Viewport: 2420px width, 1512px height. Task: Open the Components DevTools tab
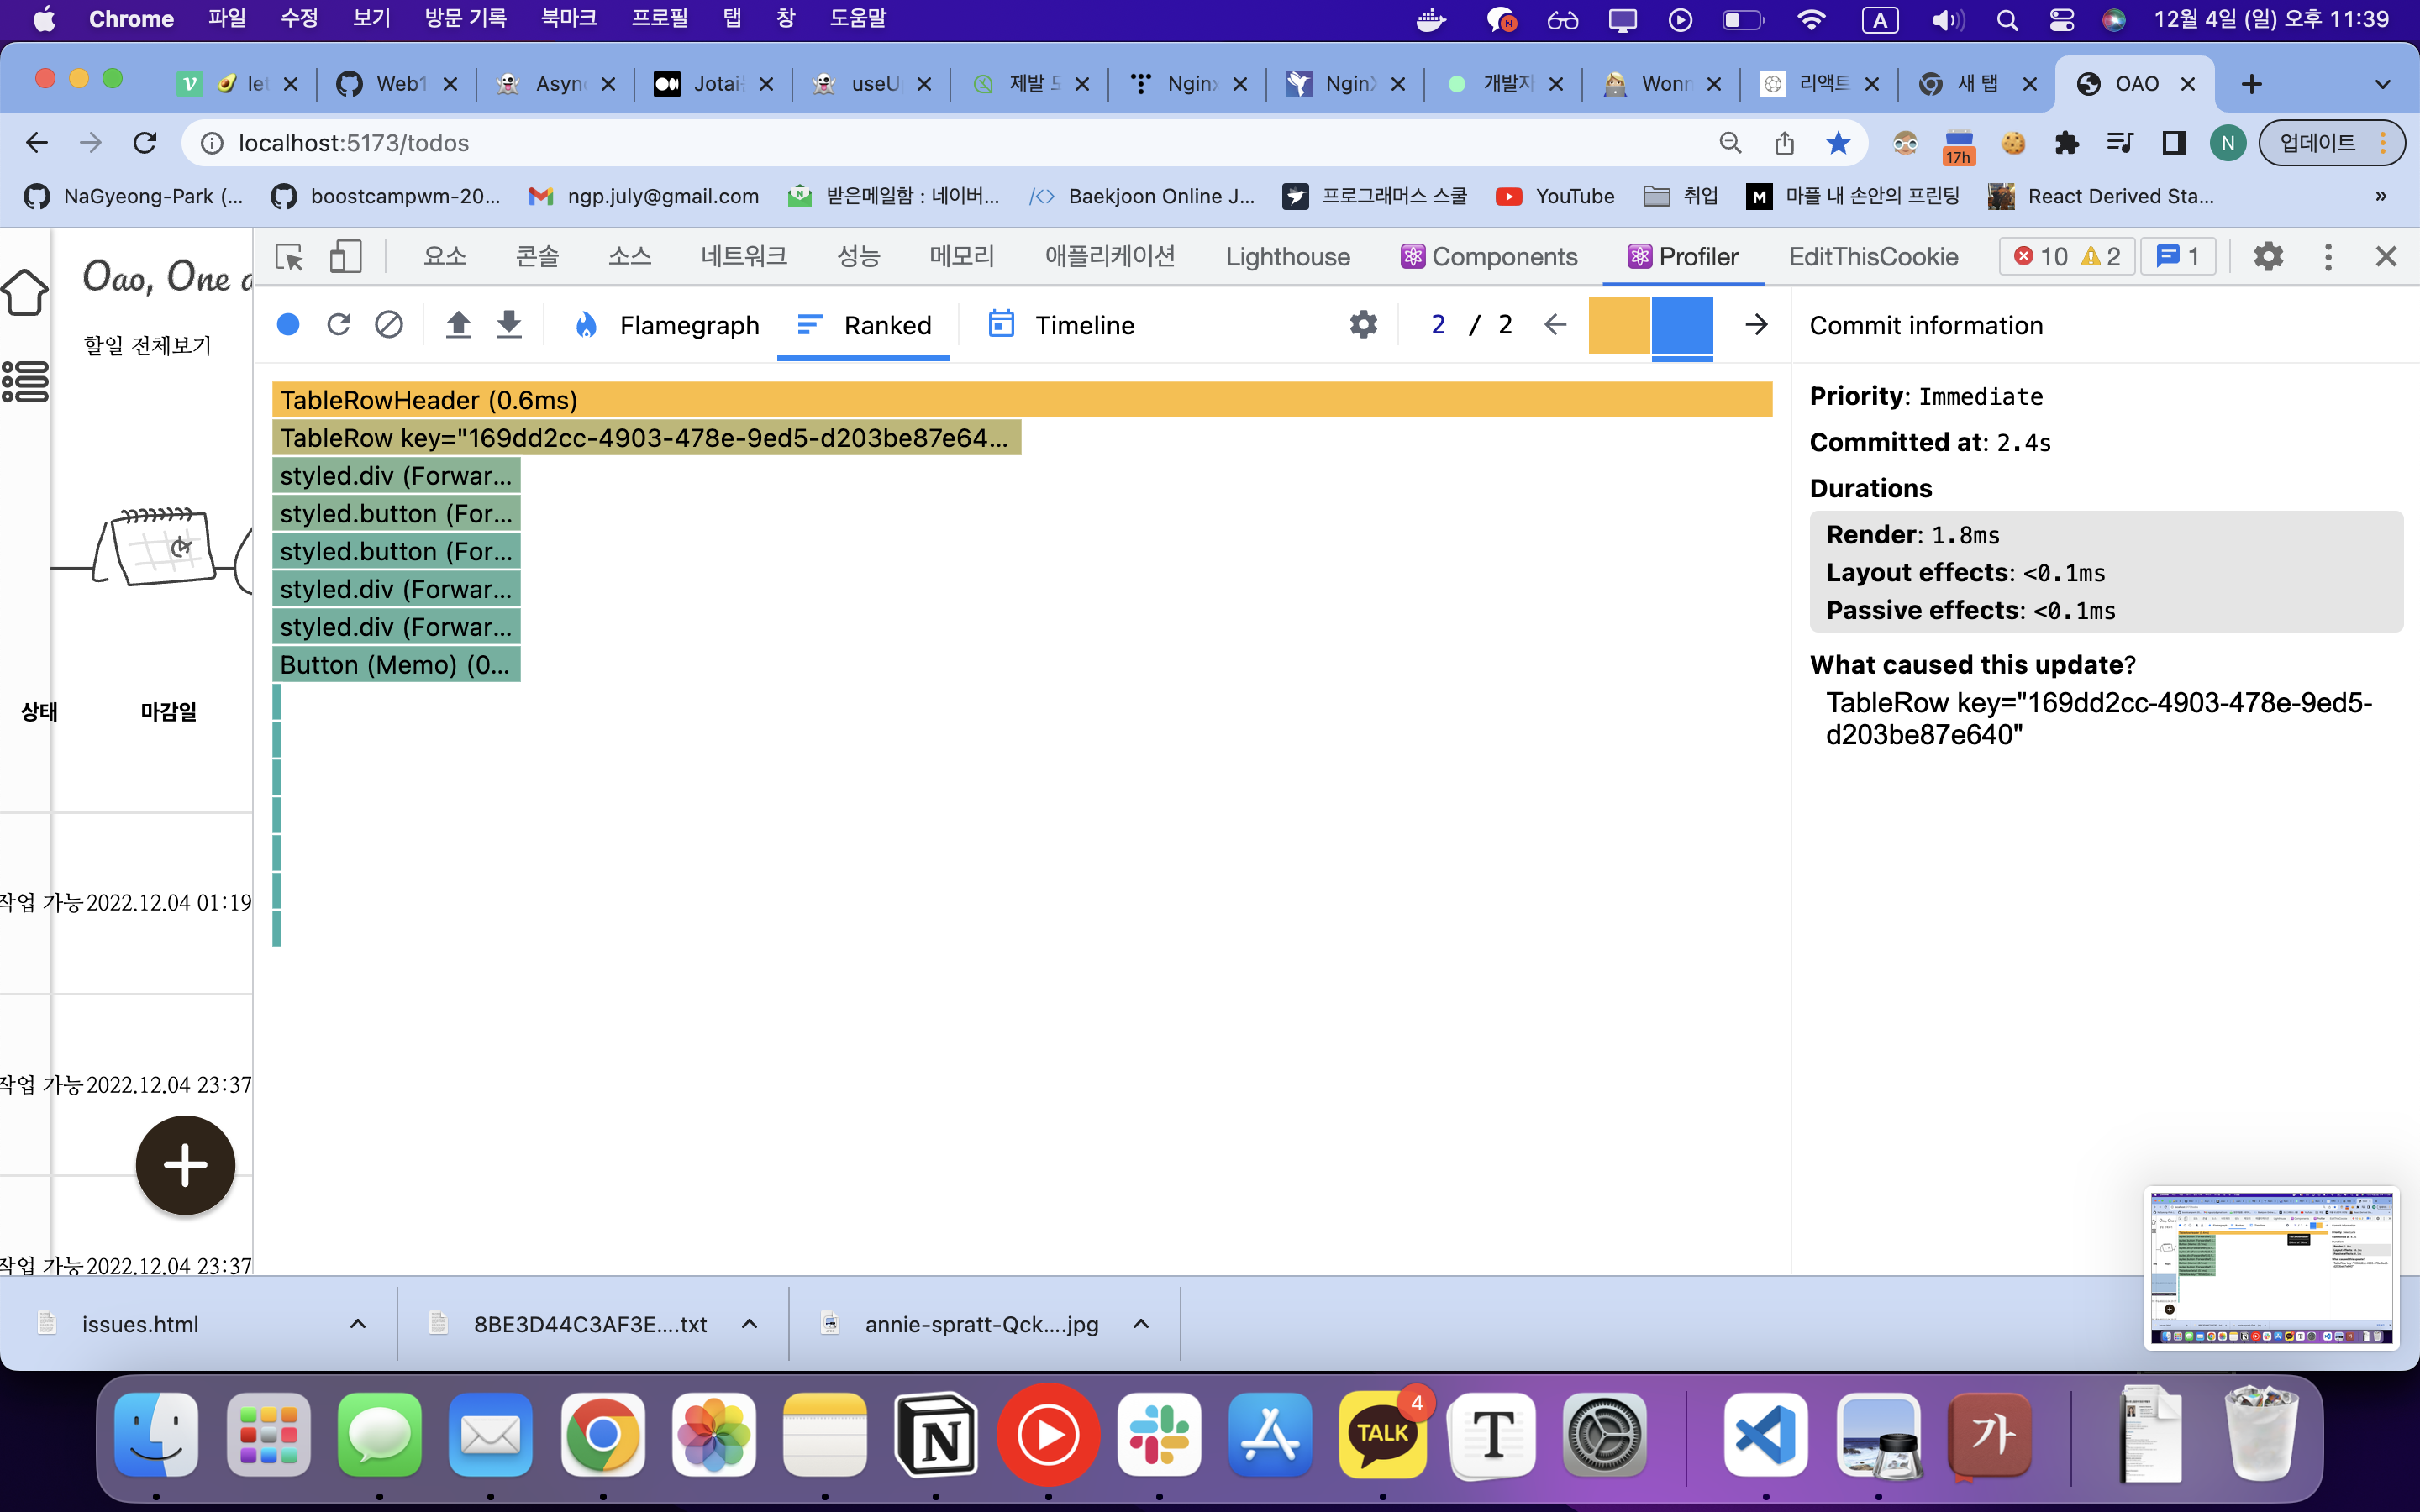coord(1488,257)
